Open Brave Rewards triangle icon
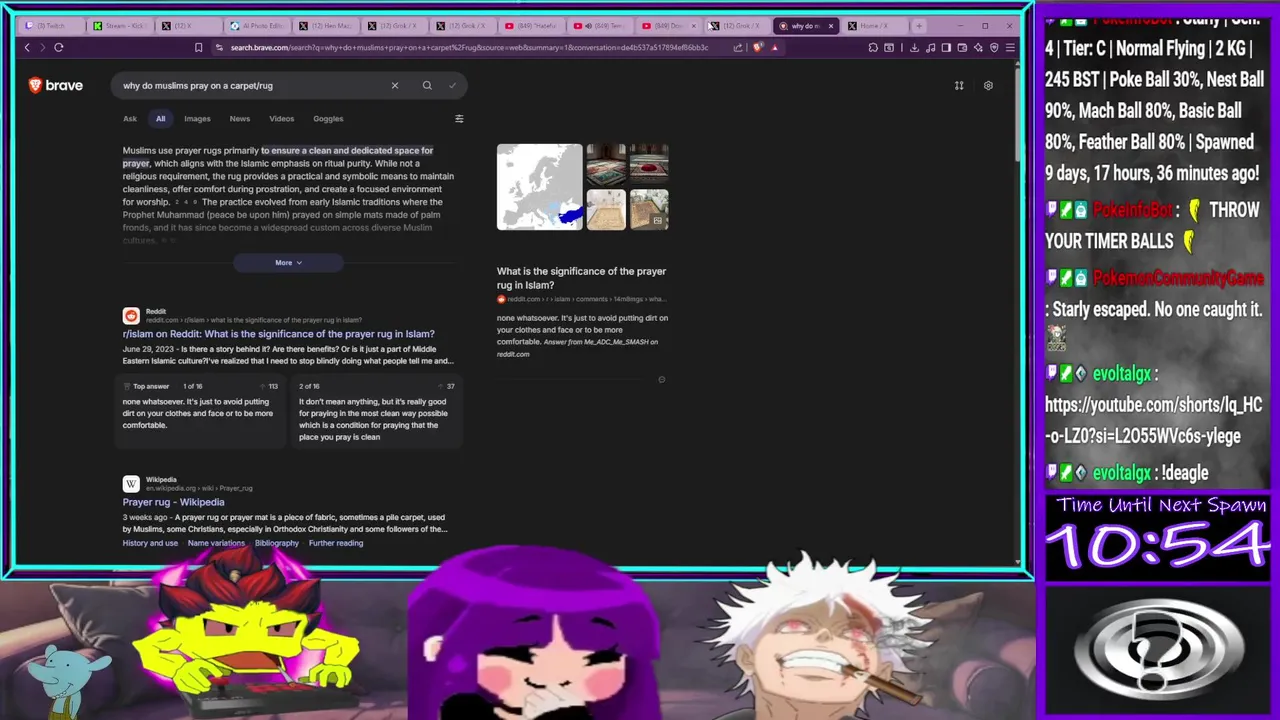Screen dimensions: 1280x720 click(774, 47)
